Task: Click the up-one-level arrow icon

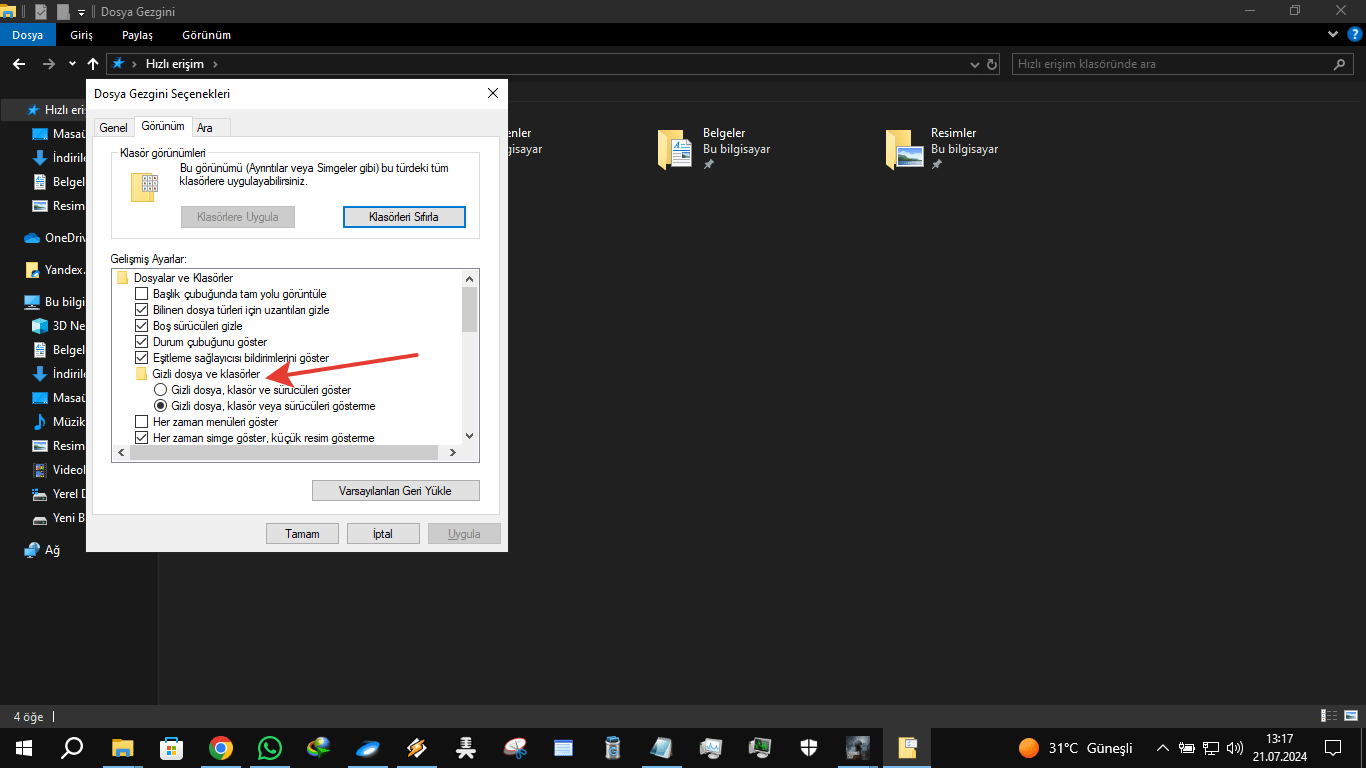Action: click(93, 64)
